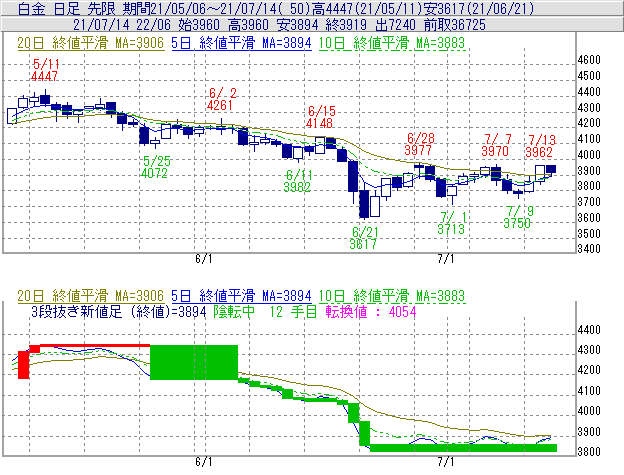Select the 7/7 3970 high label
Viewport: 624px width, 475px height.
coord(495,145)
